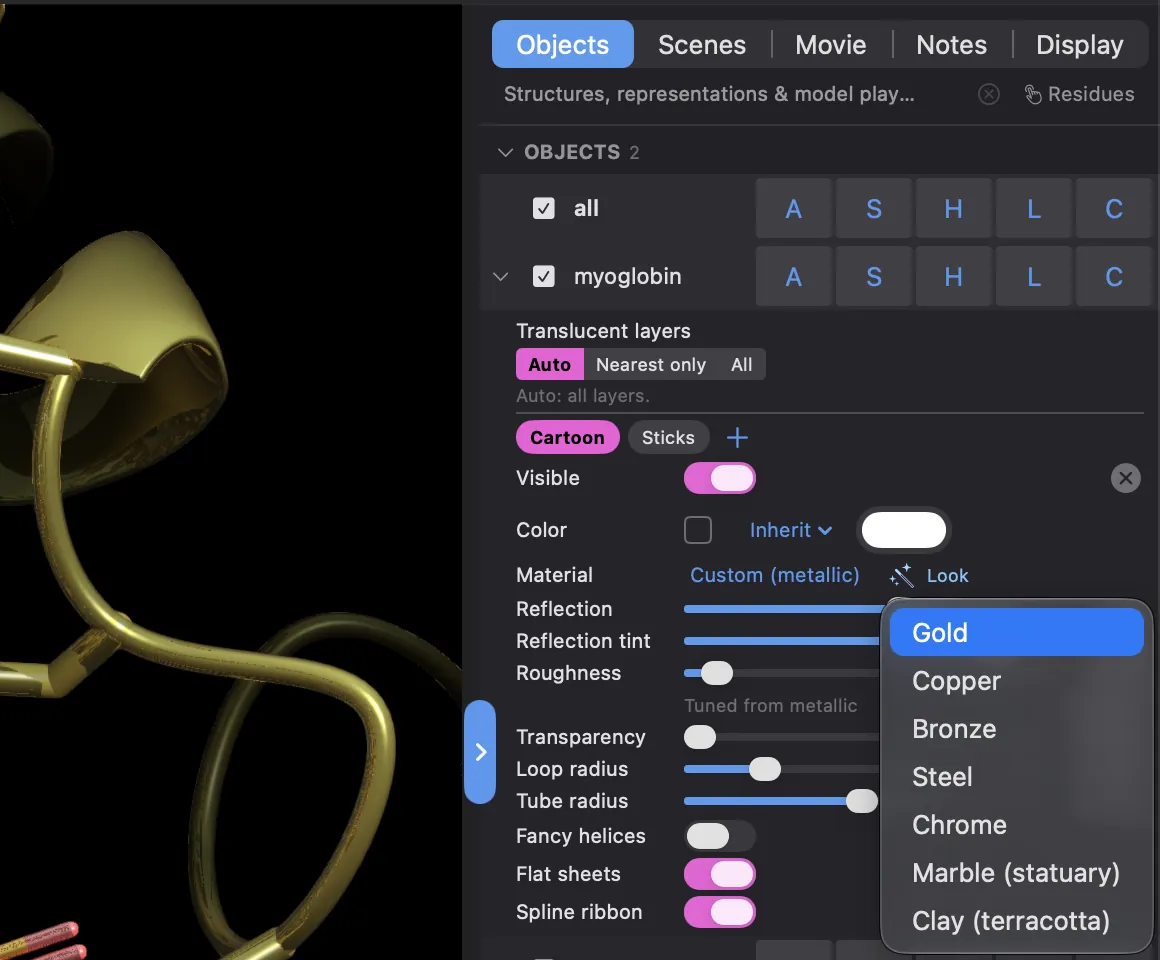
Task: Choose Copper from the Look menu
Action: point(1016,680)
